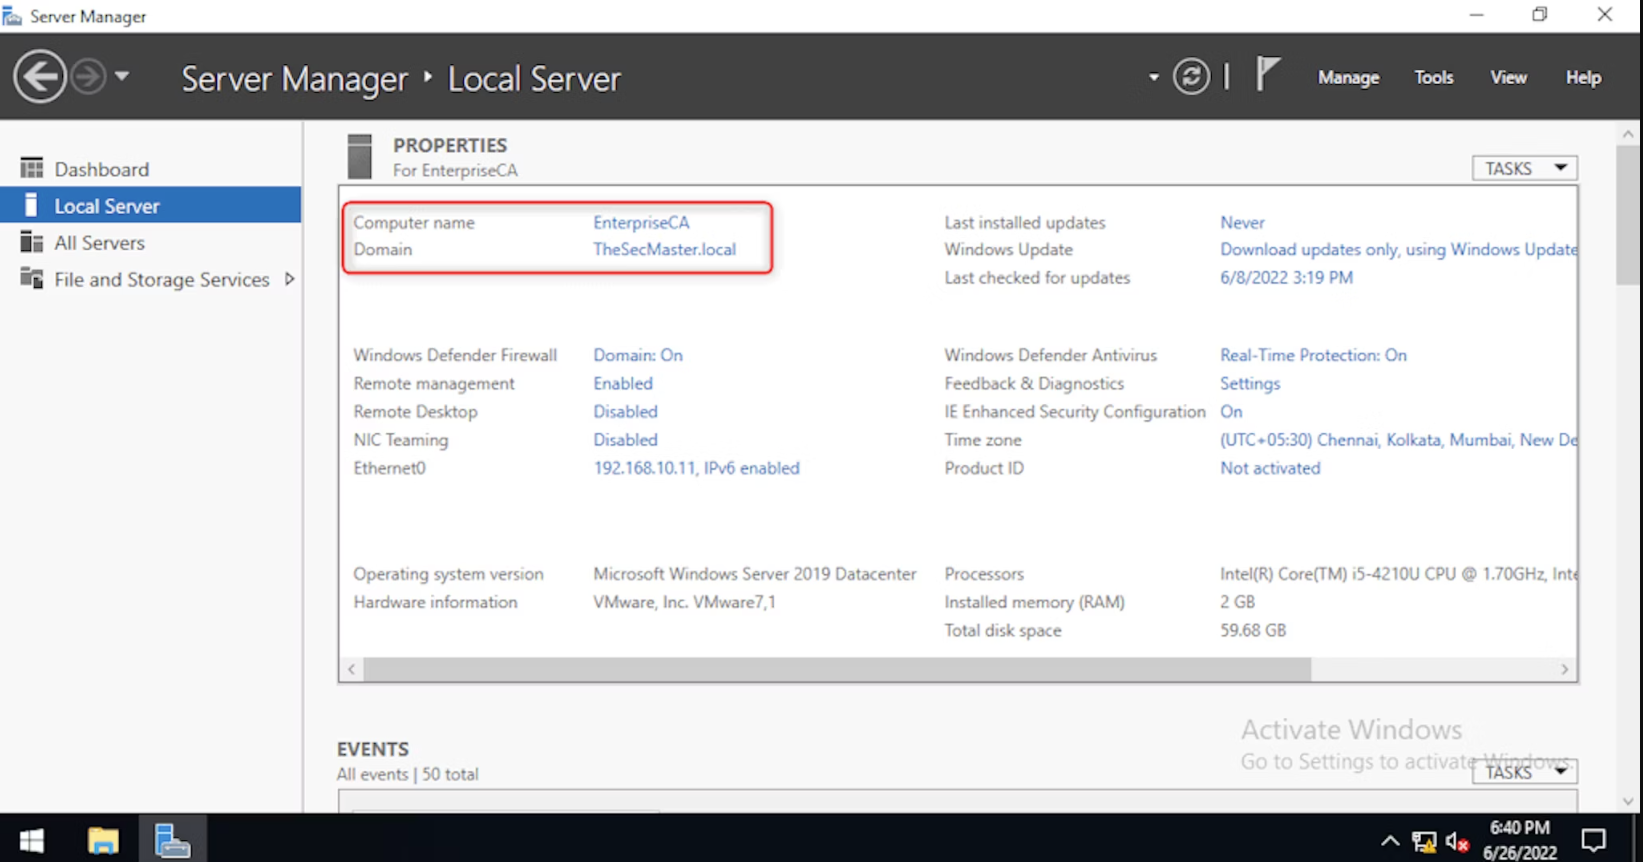Screen dimensions: 1643x862
Task: Click the properties horizontal scrollbar thumb
Action: click(x=837, y=669)
